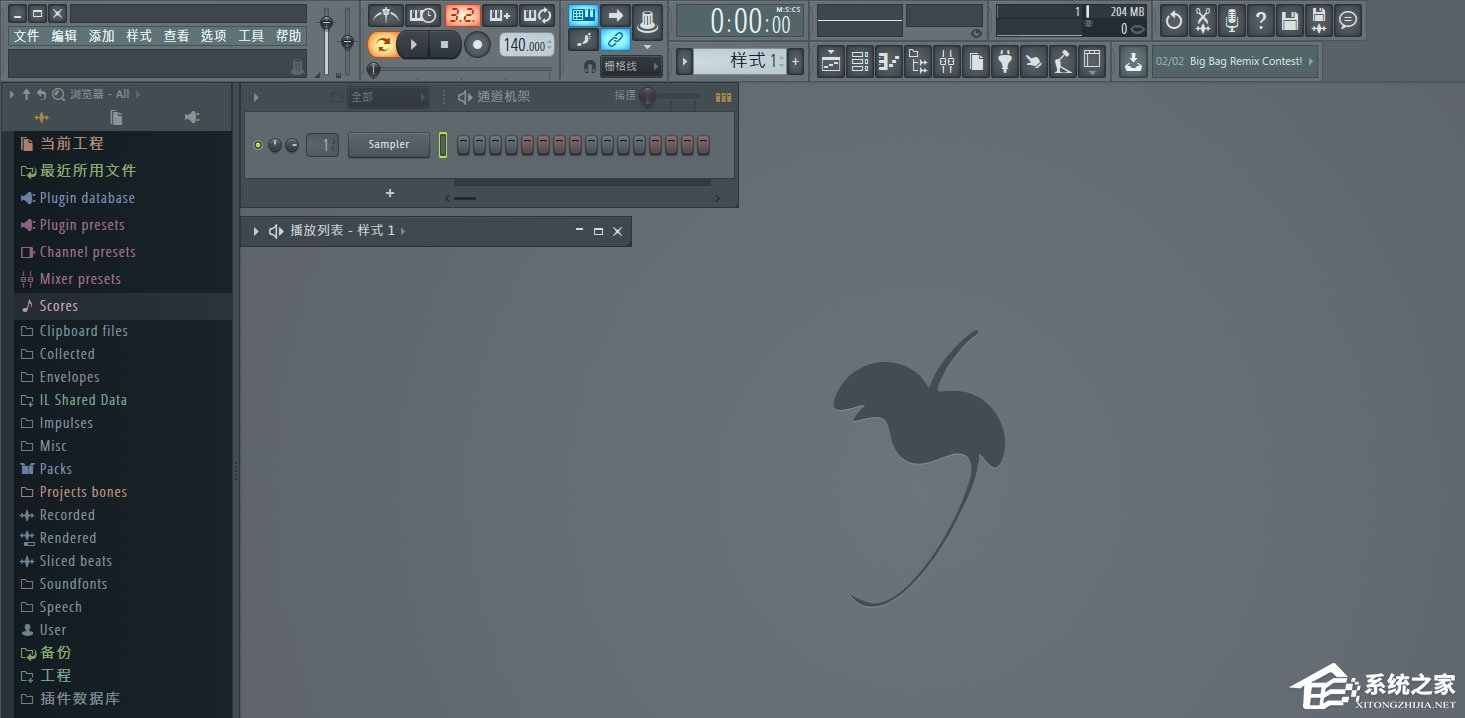Open the 文件 menu
This screenshot has width=1465, height=718.
click(x=26, y=35)
